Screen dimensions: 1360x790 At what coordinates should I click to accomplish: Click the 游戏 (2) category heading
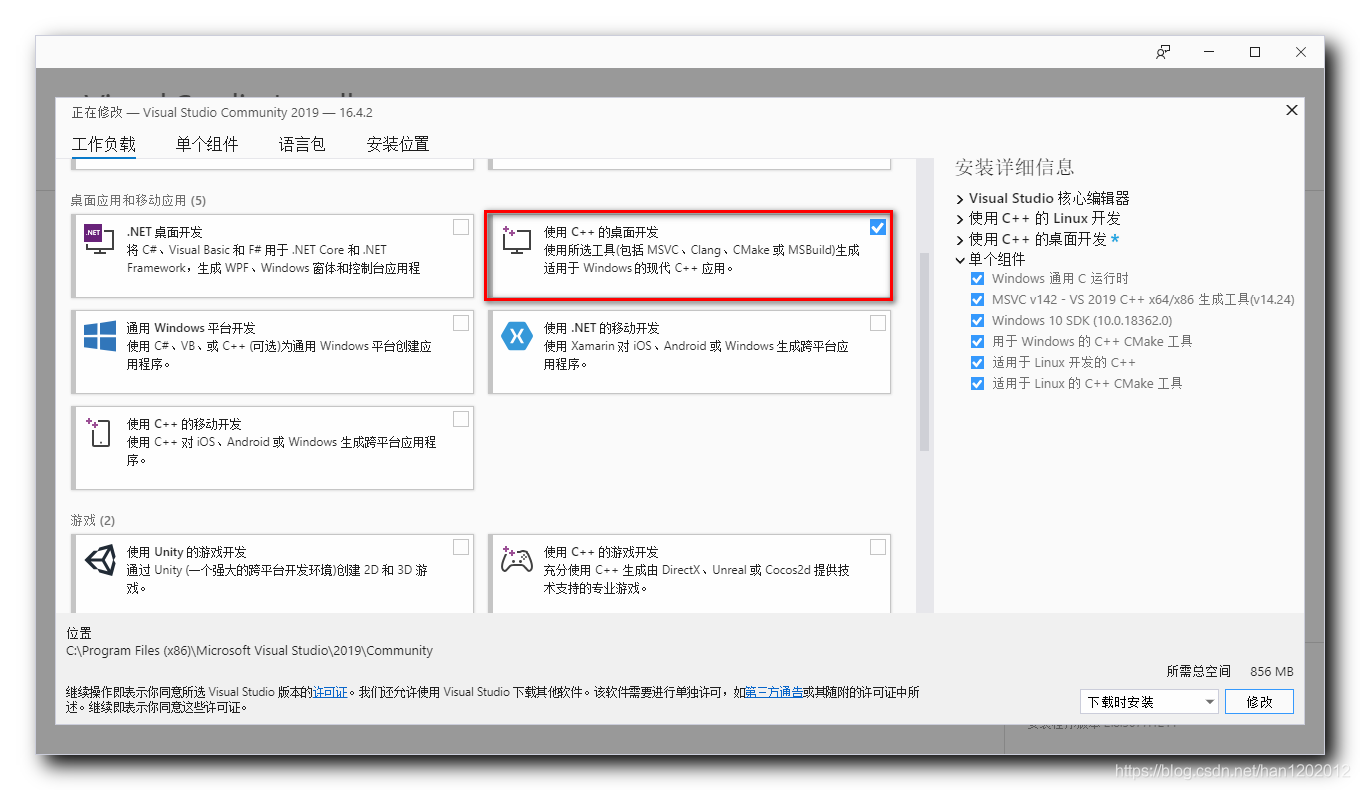tap(93, 521)
